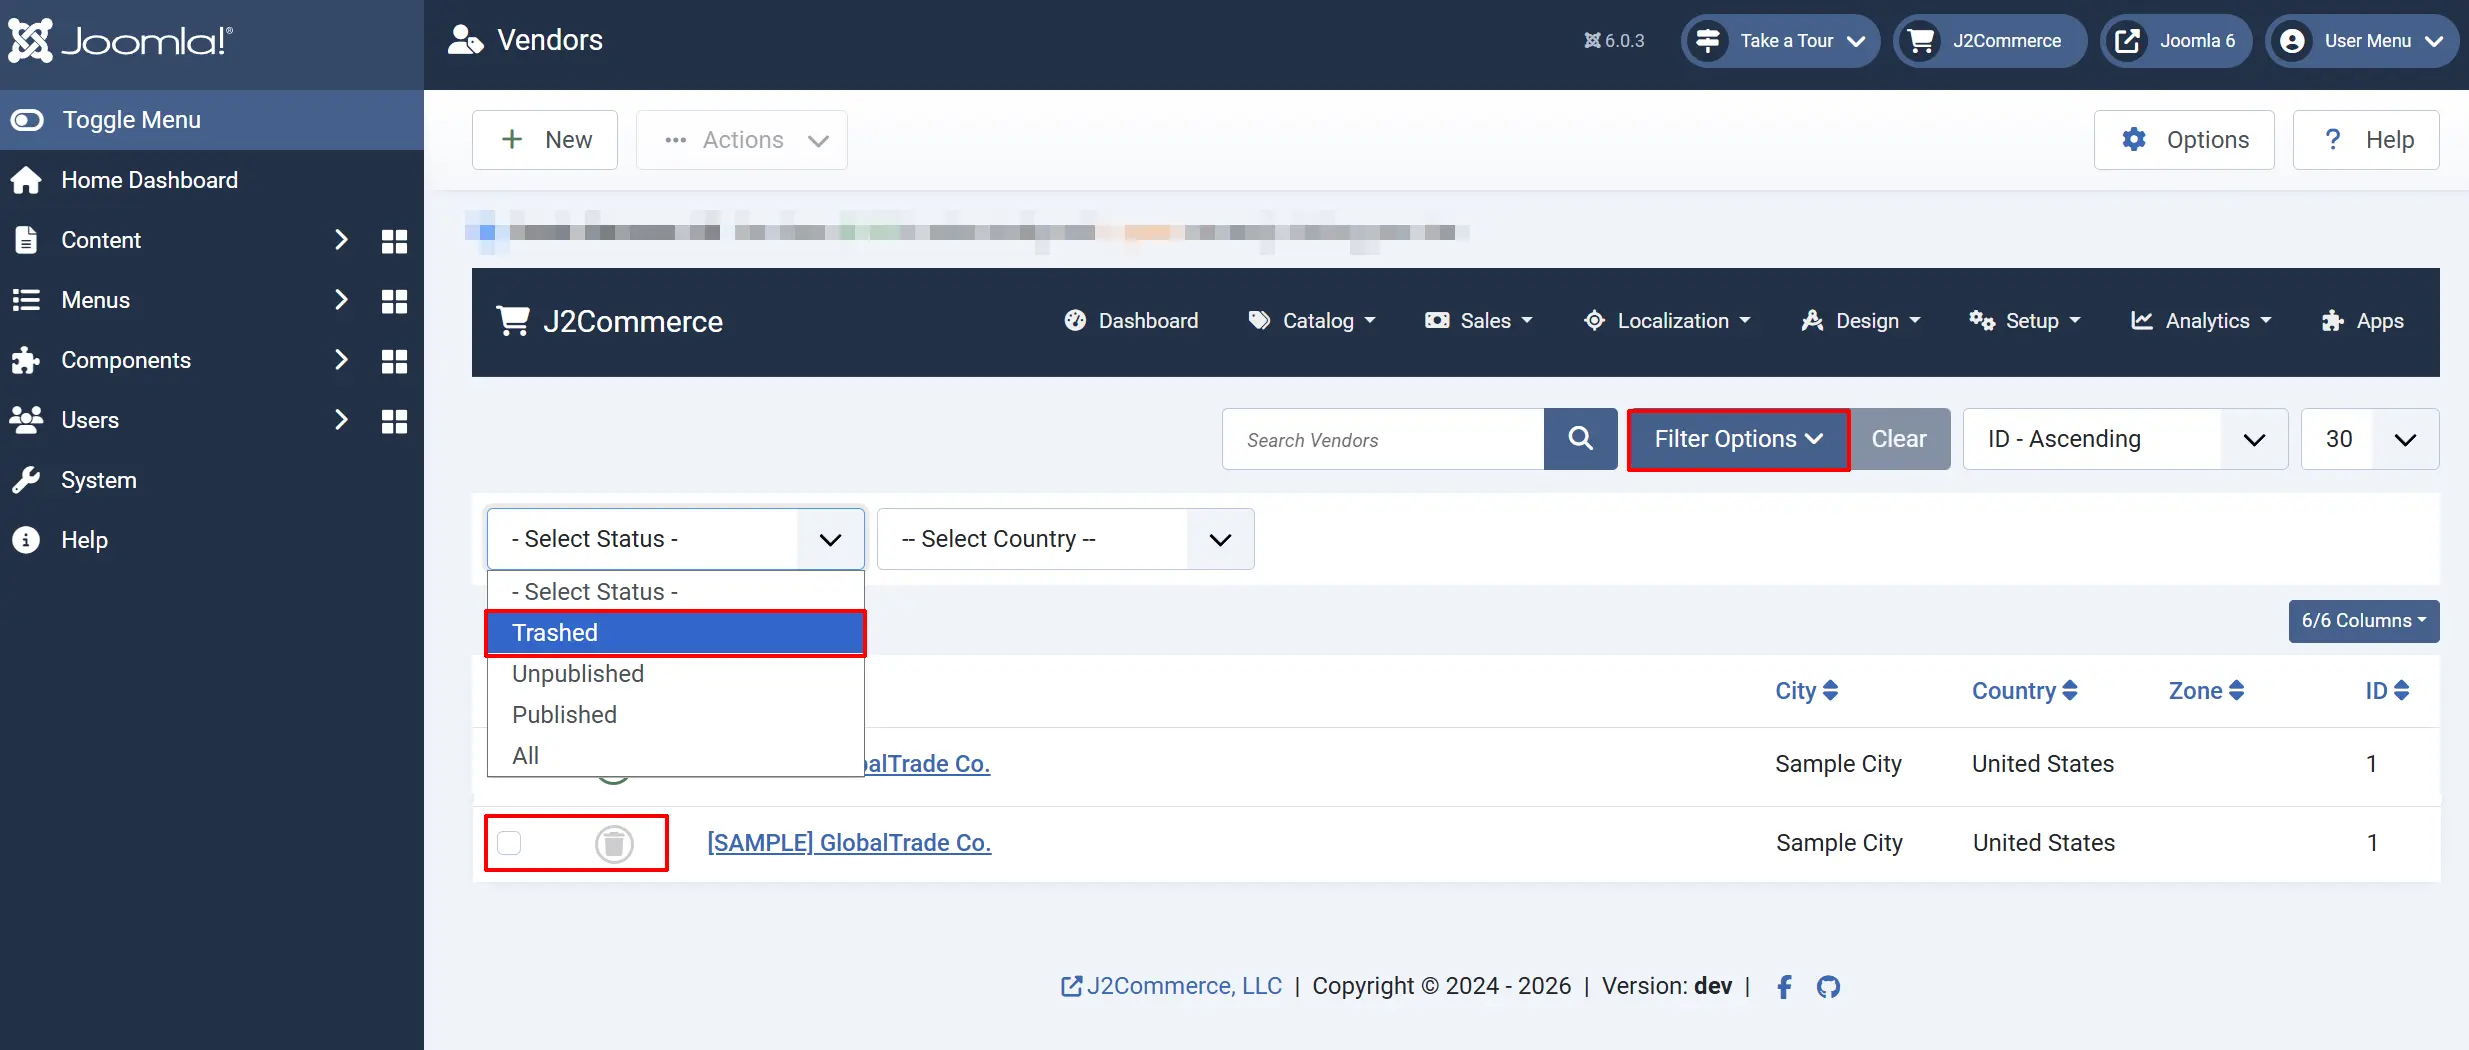Select All from status list
Screen dimensions: 2469x1050
pos(676,756)
